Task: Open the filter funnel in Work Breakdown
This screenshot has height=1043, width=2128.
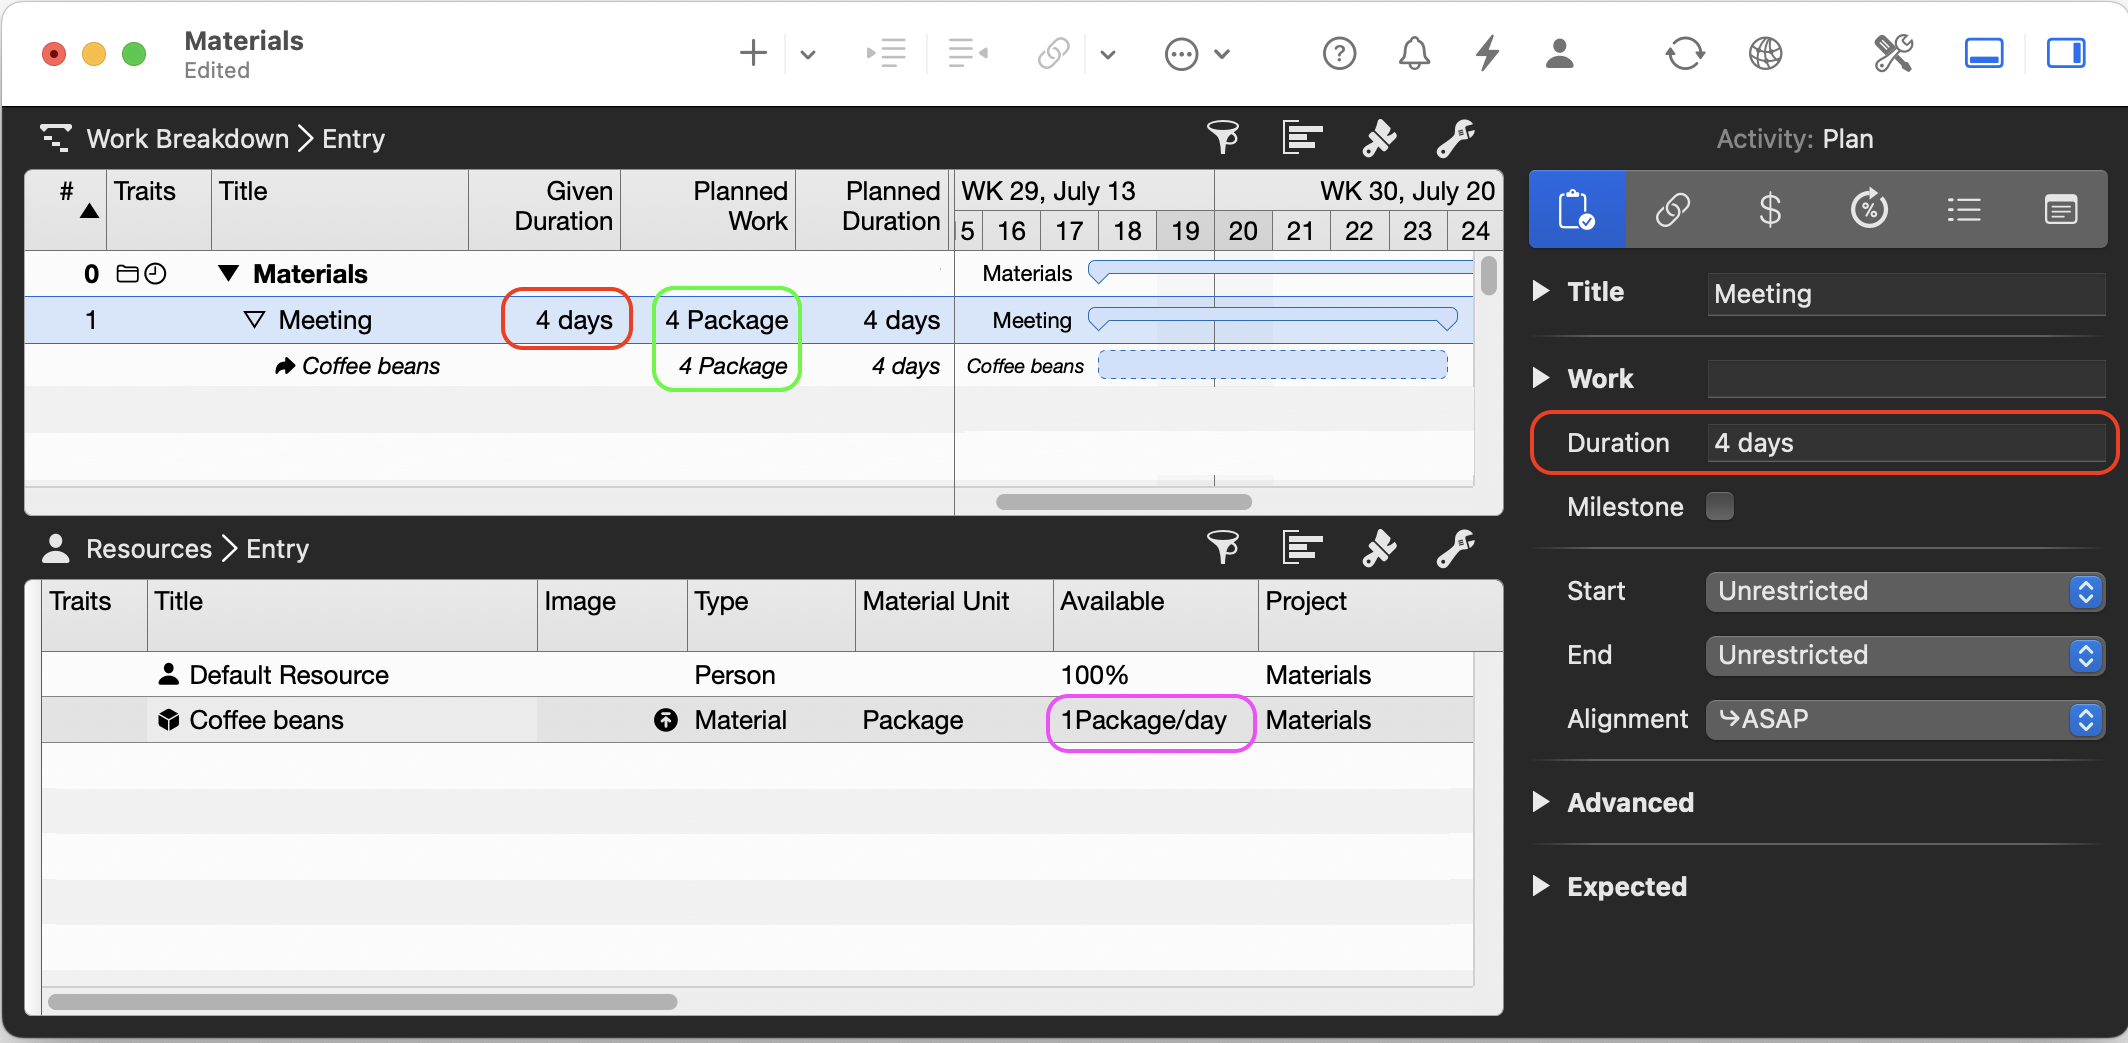Action: point(1222,138)
